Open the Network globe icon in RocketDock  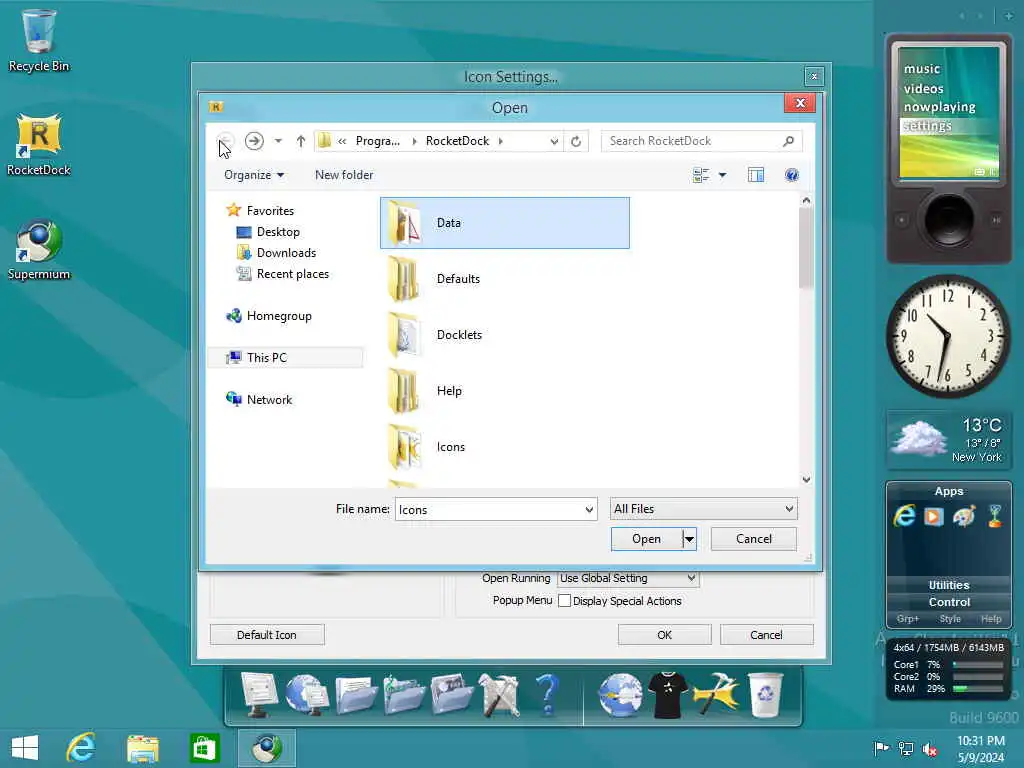click(x=306, y=696)
